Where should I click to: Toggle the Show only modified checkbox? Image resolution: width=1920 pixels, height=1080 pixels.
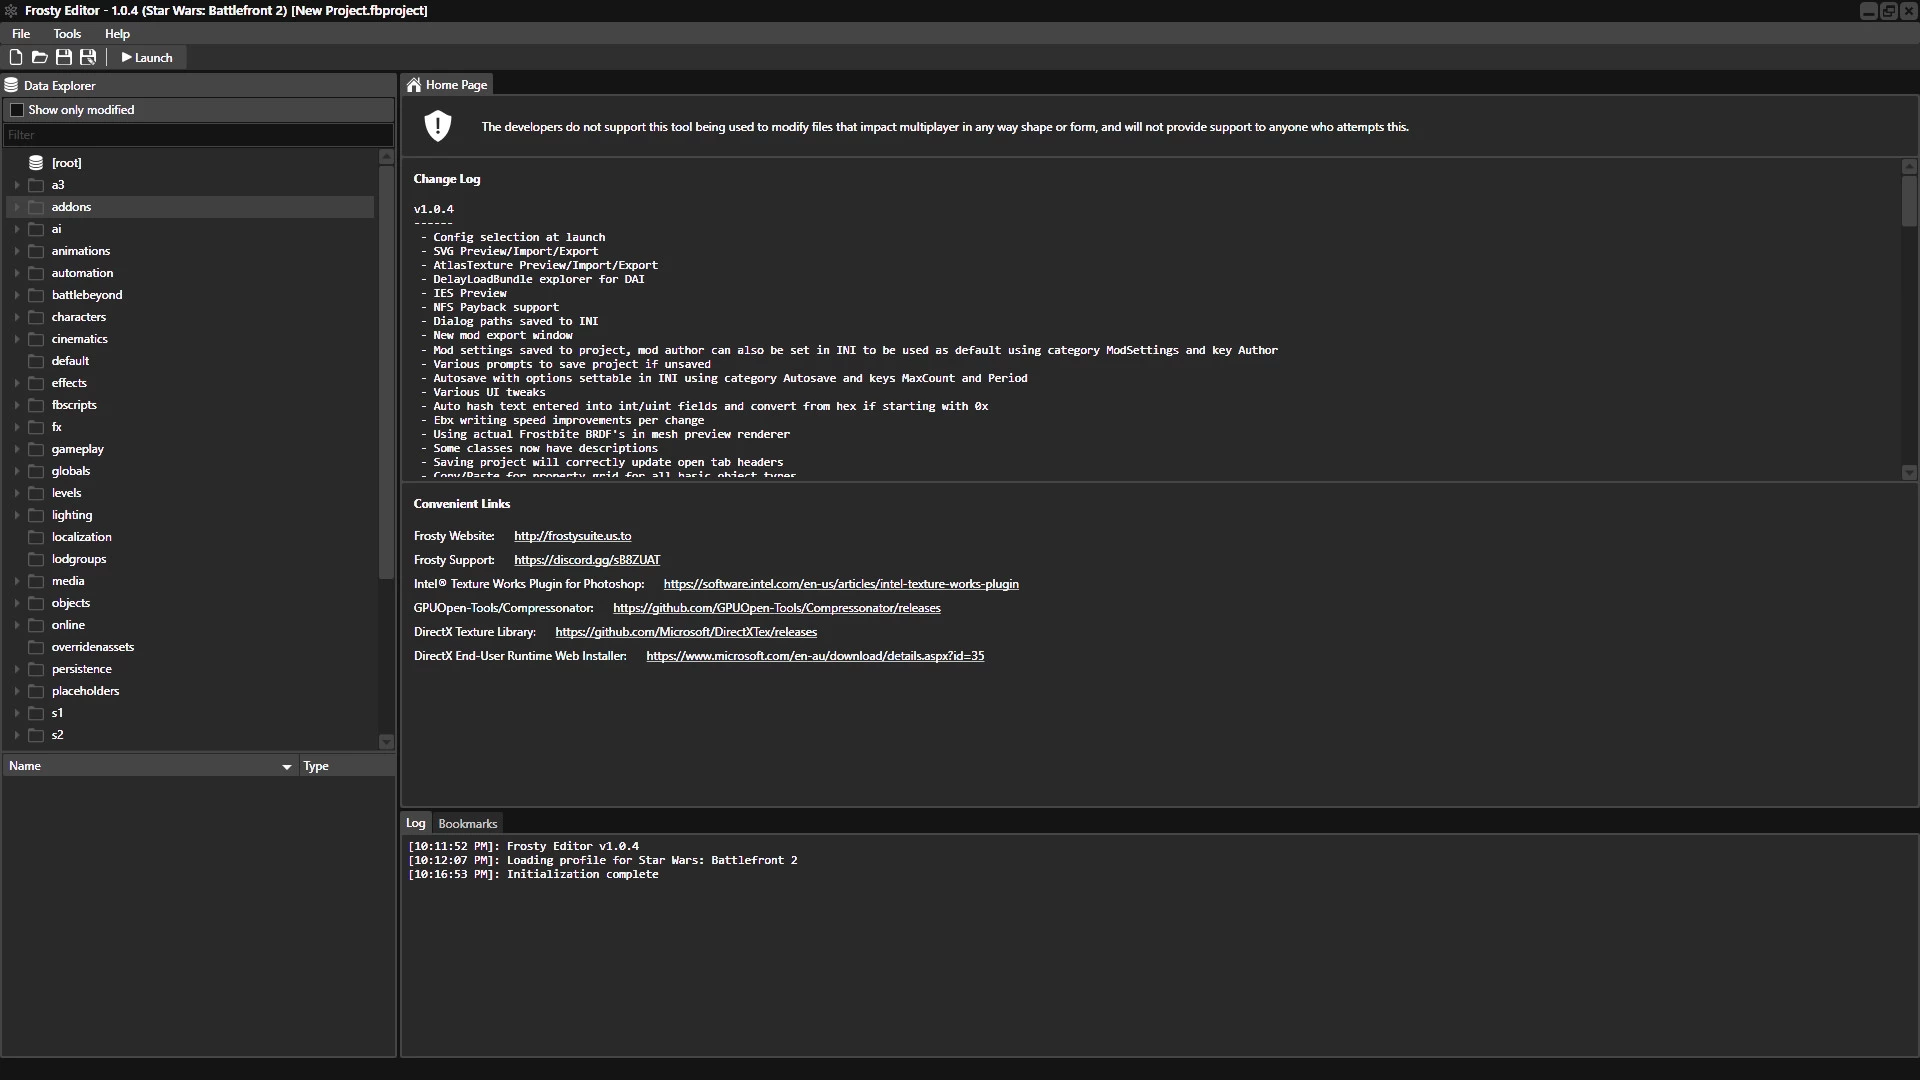tap(17, 109)
